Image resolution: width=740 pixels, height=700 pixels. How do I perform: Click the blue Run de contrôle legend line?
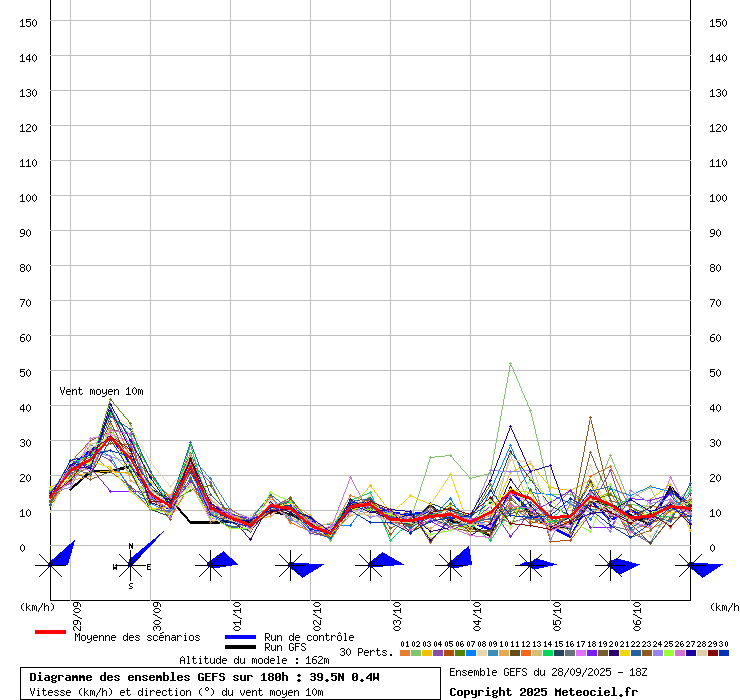[x=240, y=637]
